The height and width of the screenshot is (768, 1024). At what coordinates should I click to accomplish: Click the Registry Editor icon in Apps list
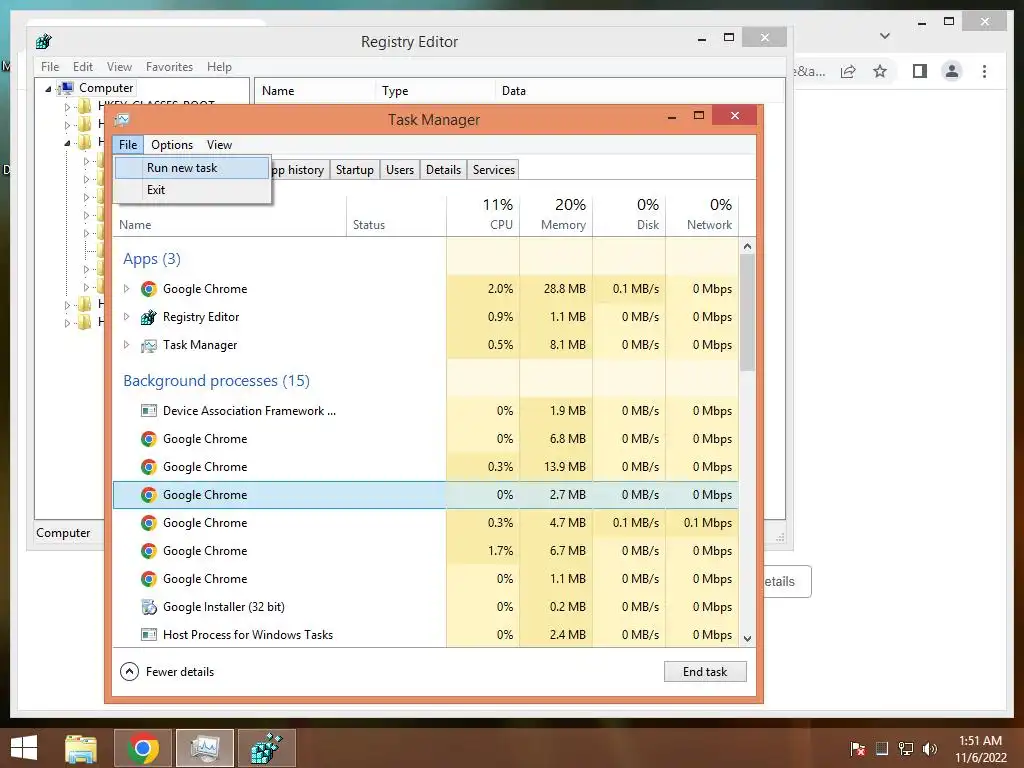coord(149,317)
